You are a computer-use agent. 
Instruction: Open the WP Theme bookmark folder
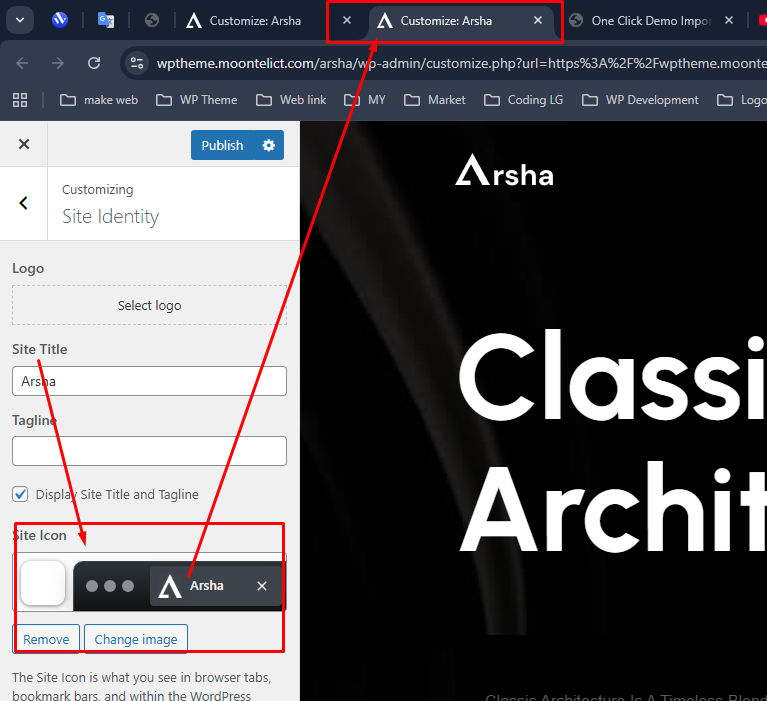pyautogui.click(x=197, y=100)
